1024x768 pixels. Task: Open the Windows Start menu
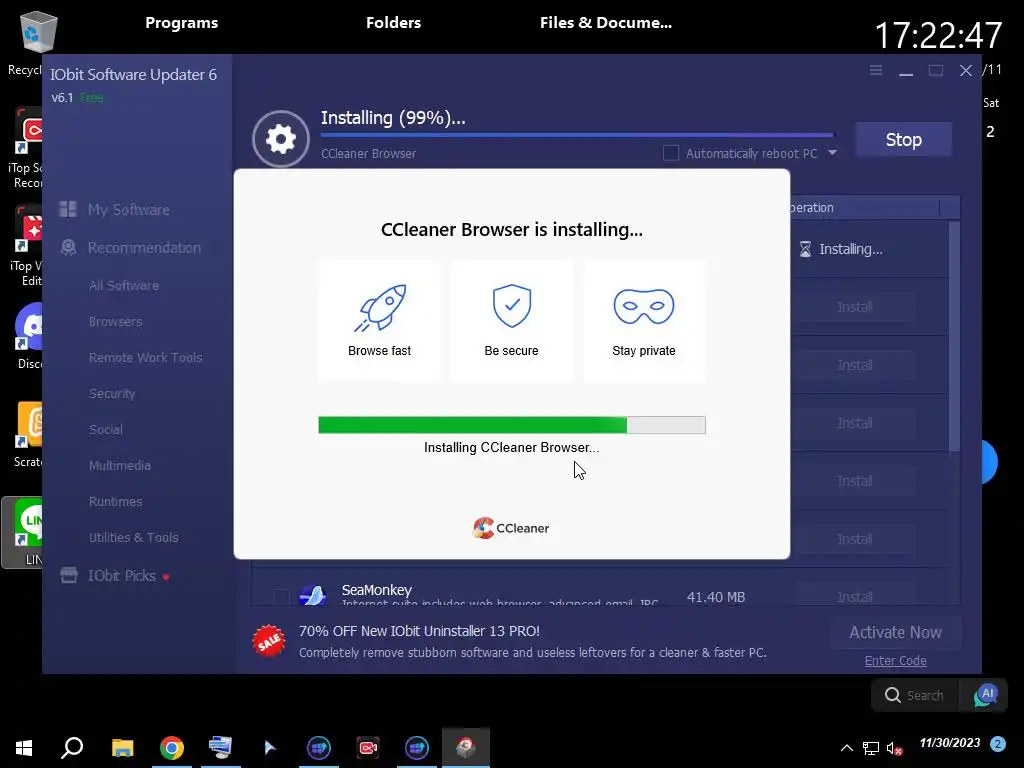(x=24, y=748)
